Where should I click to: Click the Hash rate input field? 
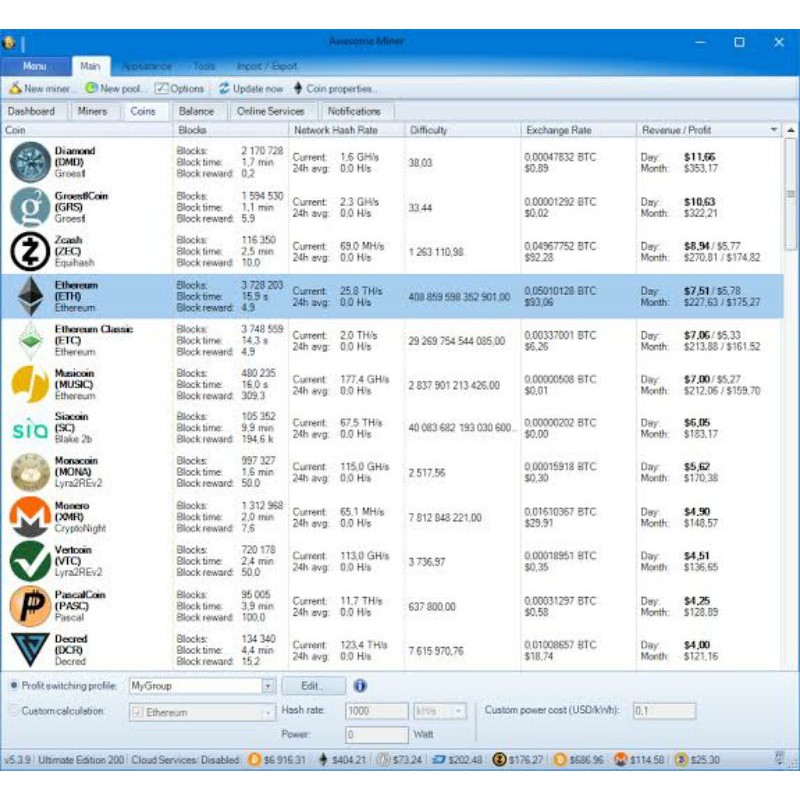pos(377,711)
